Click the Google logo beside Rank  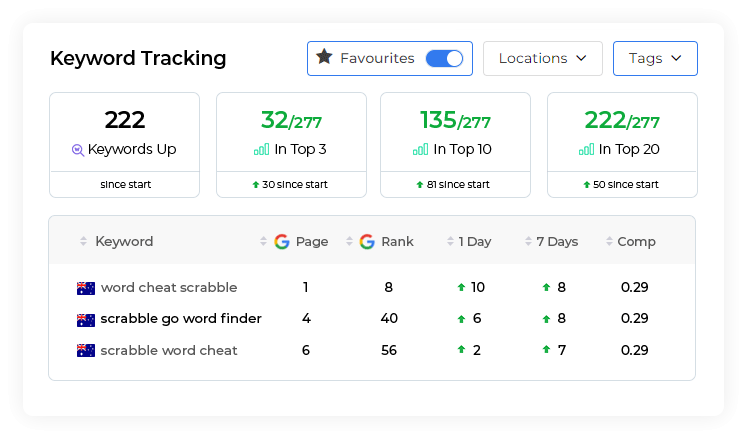[x=367, y=242]
